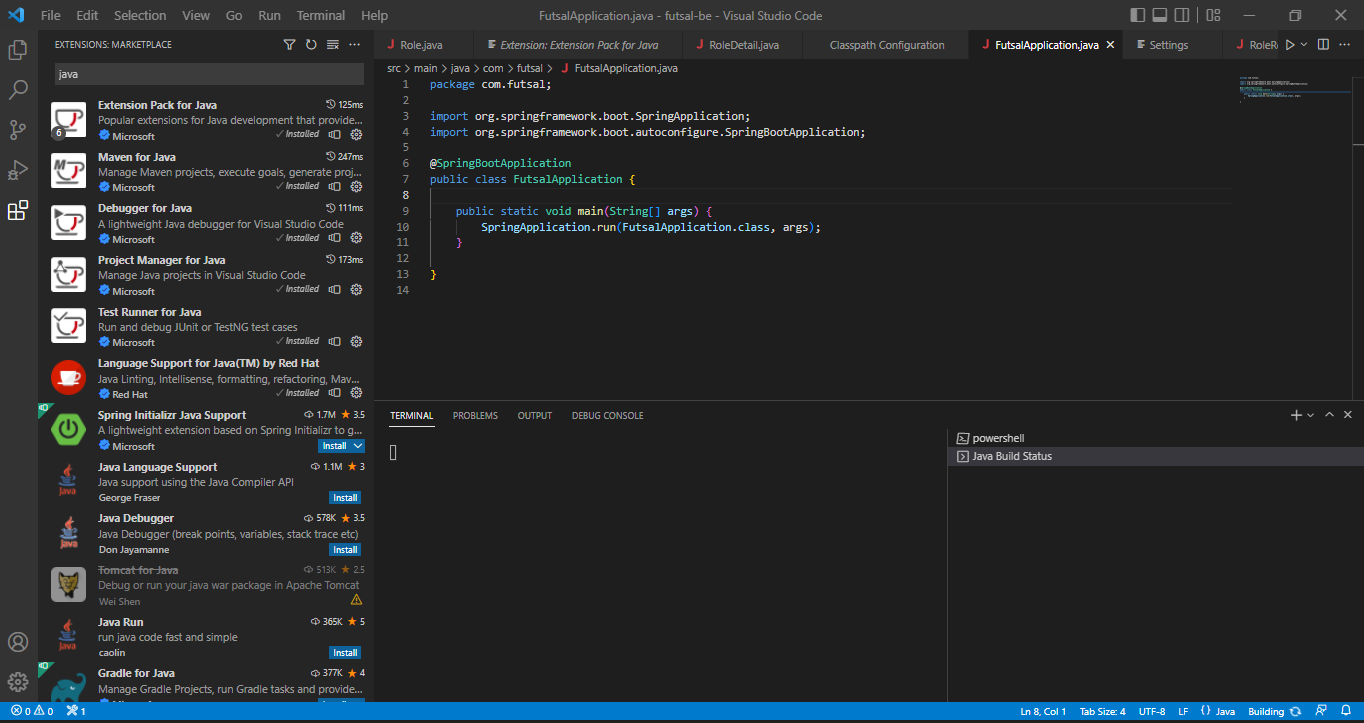Select the powershell terminal entry
This screenshot has height=723, width=1364.
(x=1155, y=438)
